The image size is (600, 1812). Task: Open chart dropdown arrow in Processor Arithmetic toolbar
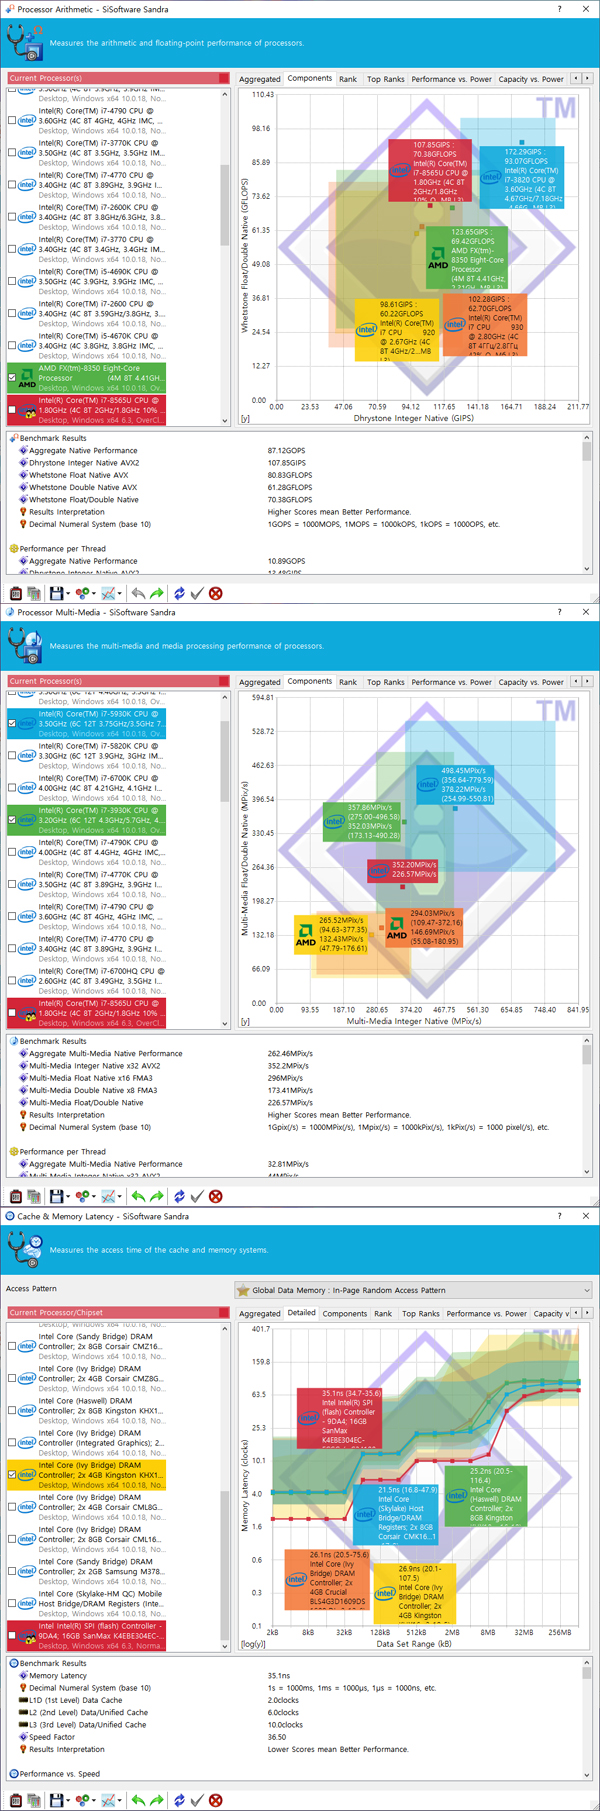120,594
